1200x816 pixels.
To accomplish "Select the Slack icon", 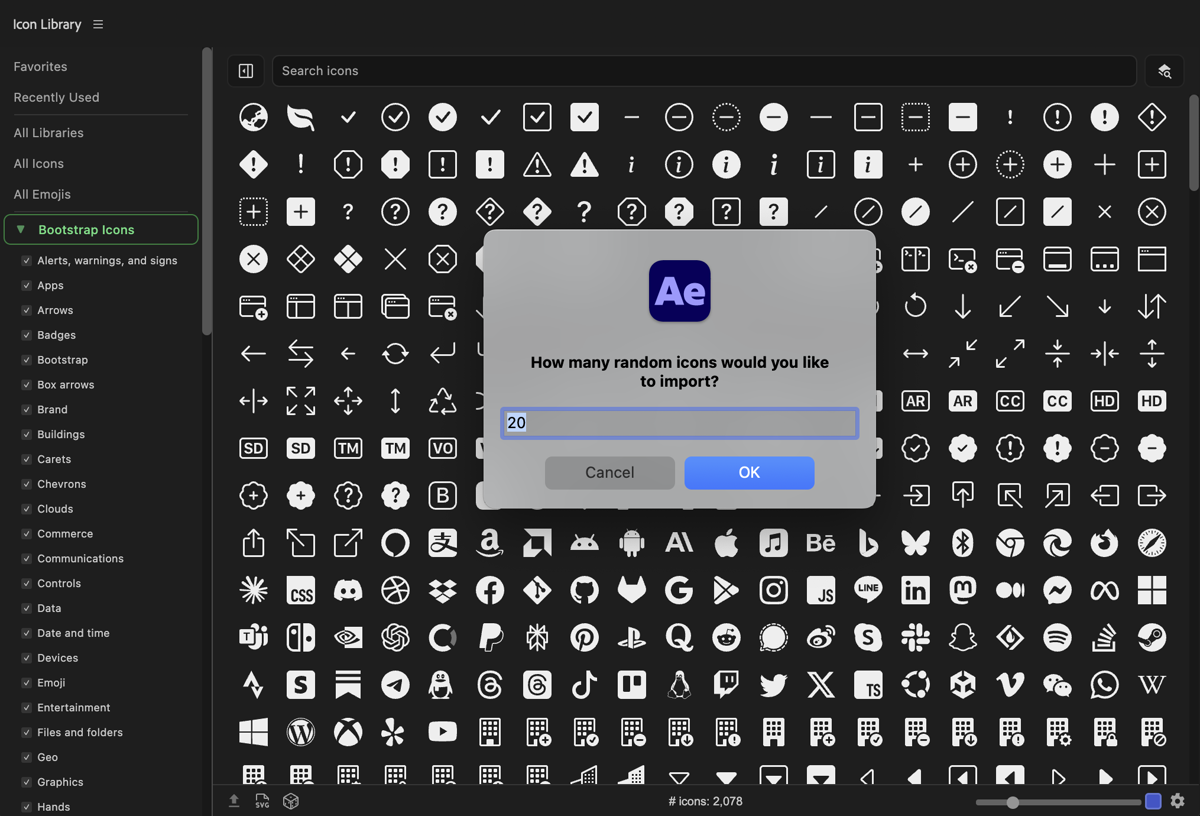I will coord(916,637).
